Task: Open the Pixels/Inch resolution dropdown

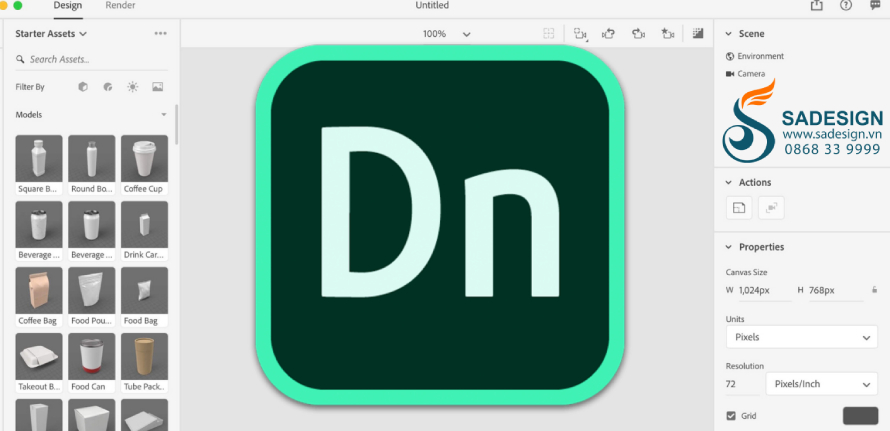Action: (821, 384)
